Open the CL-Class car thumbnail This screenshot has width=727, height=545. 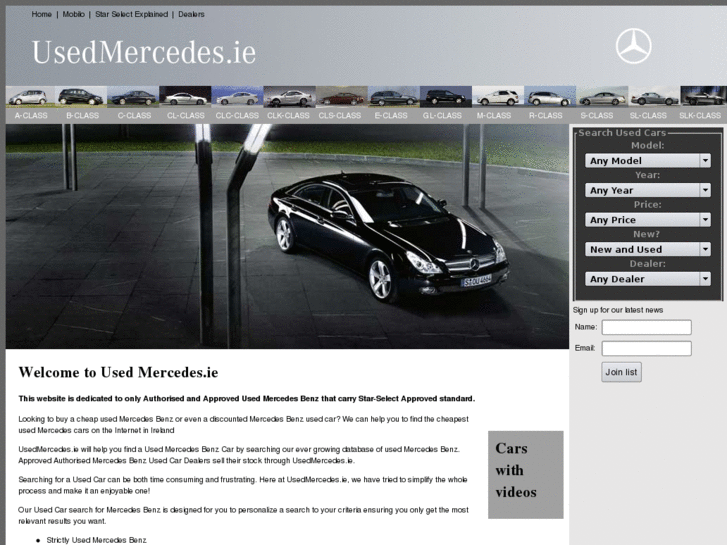click(x=185, y=97)
